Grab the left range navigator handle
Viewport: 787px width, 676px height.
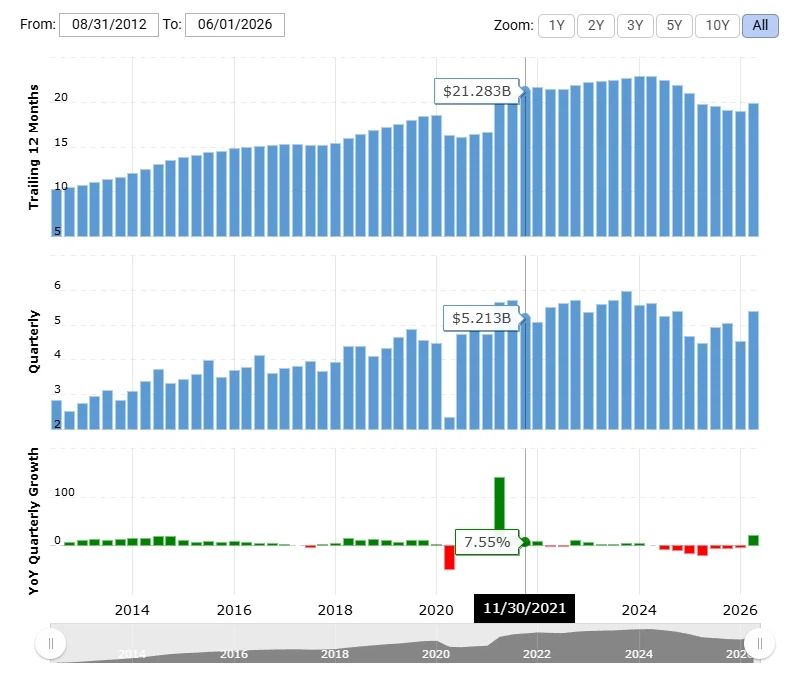(50, 643)
